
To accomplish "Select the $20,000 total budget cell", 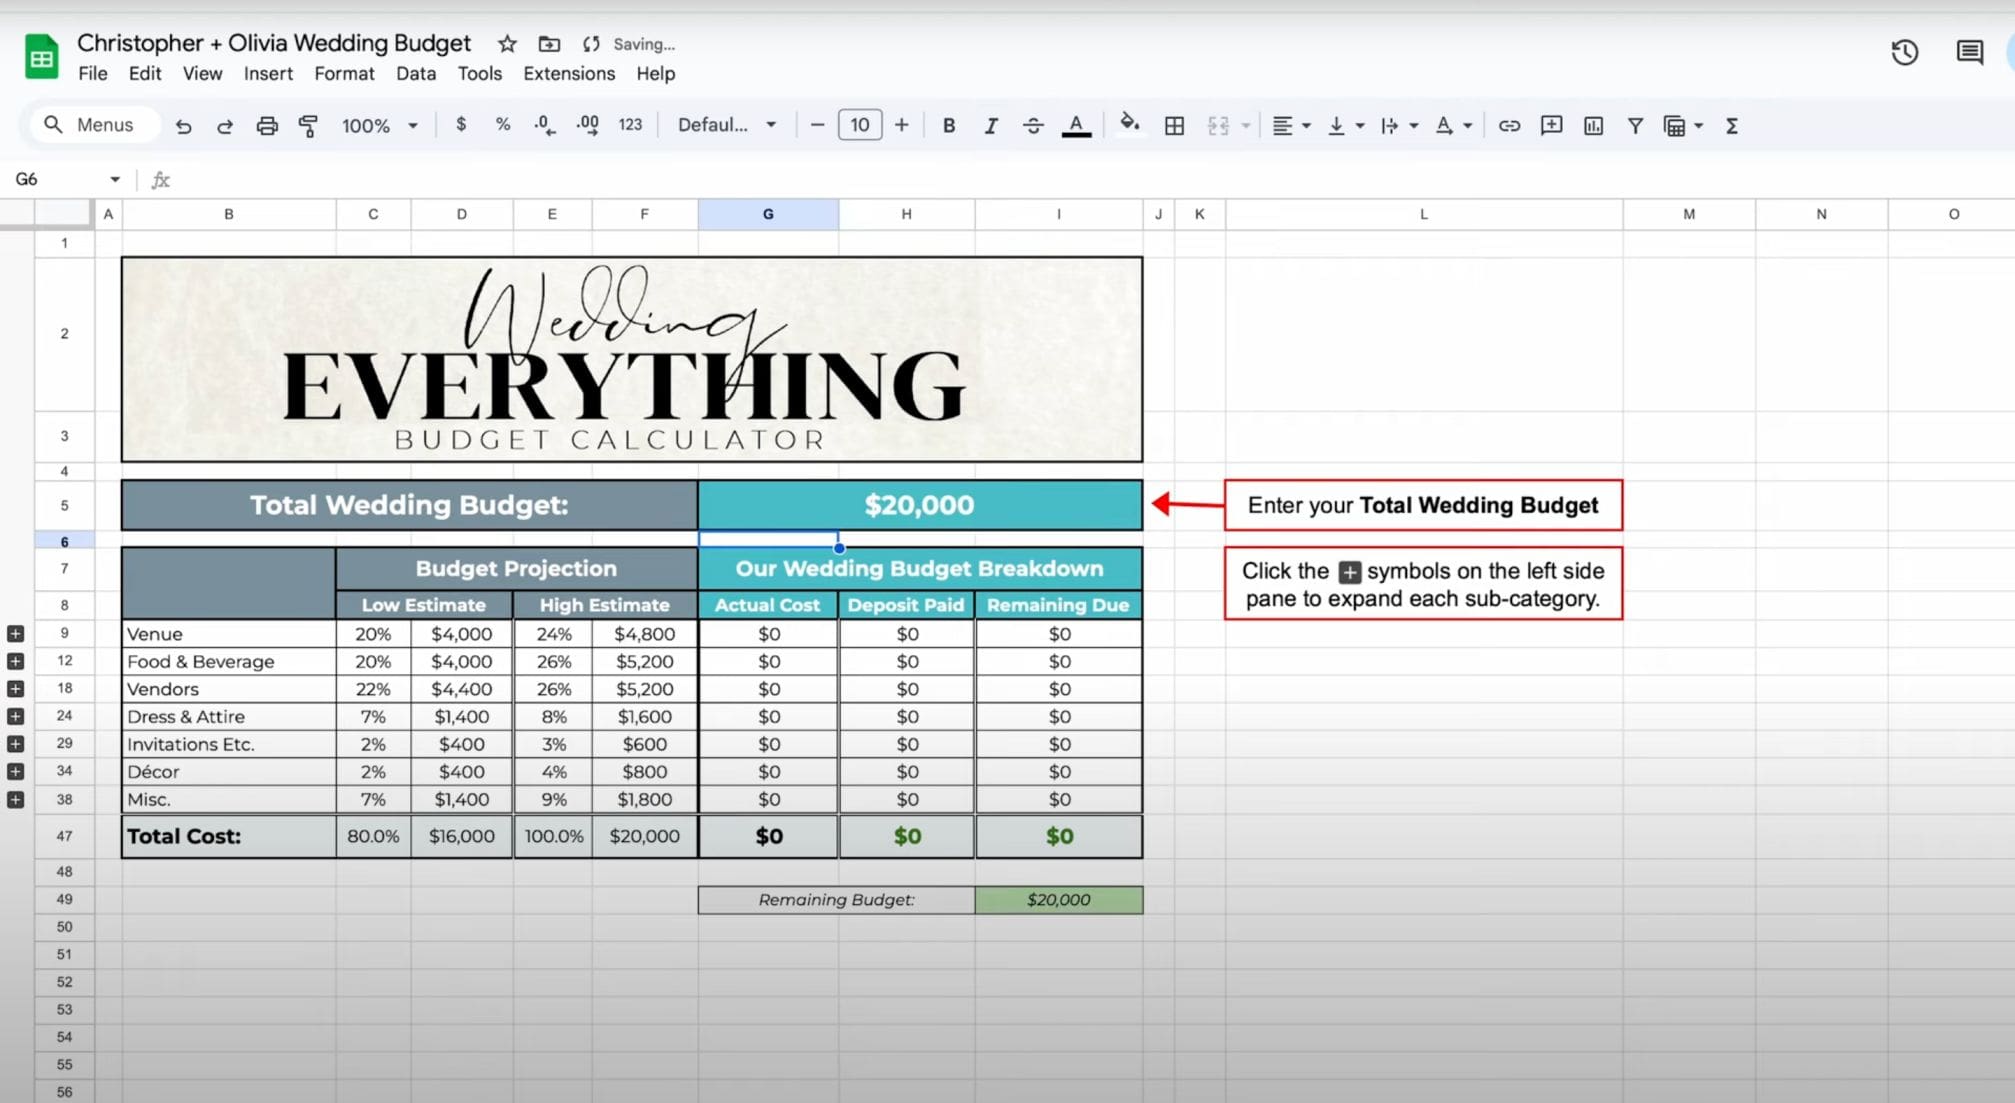I will click(919, 505).
